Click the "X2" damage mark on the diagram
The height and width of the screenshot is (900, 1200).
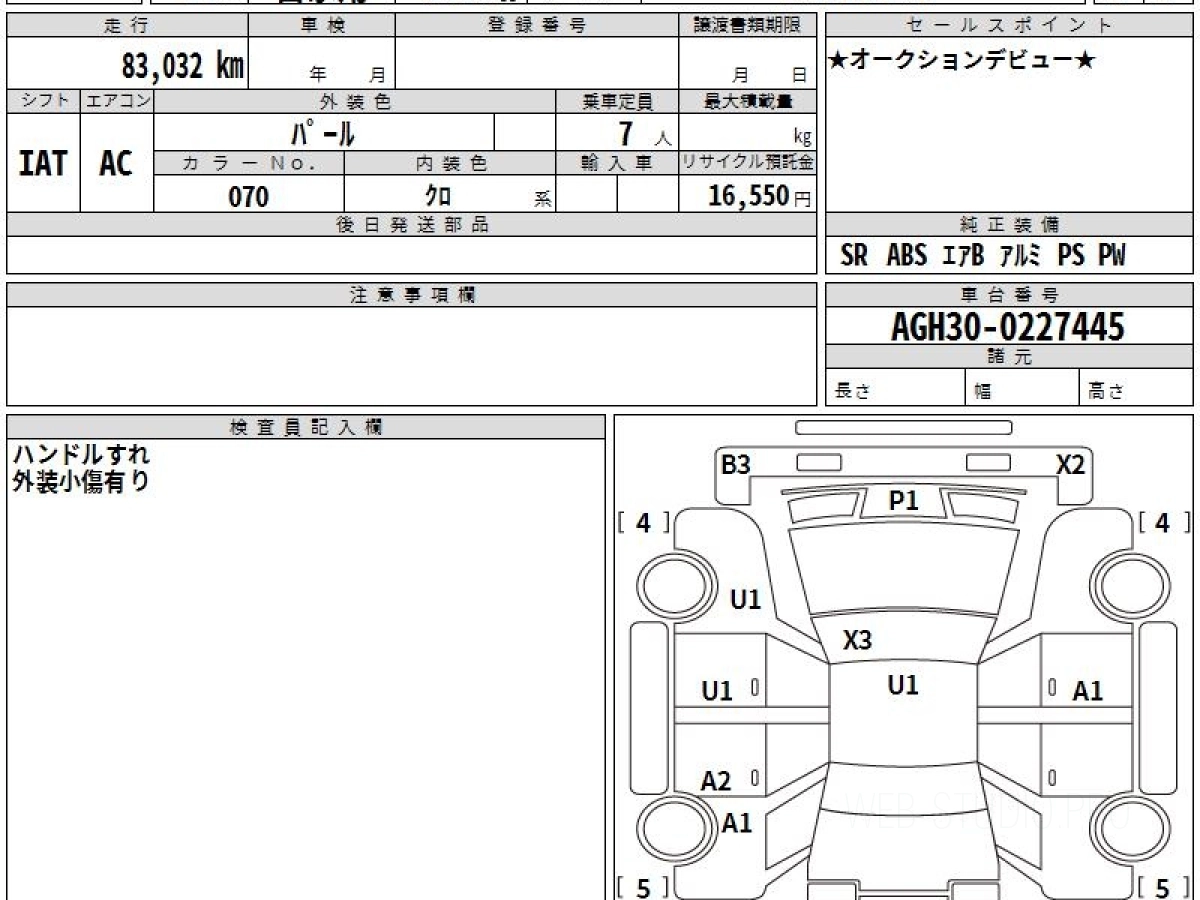(x=1070, y=464)
